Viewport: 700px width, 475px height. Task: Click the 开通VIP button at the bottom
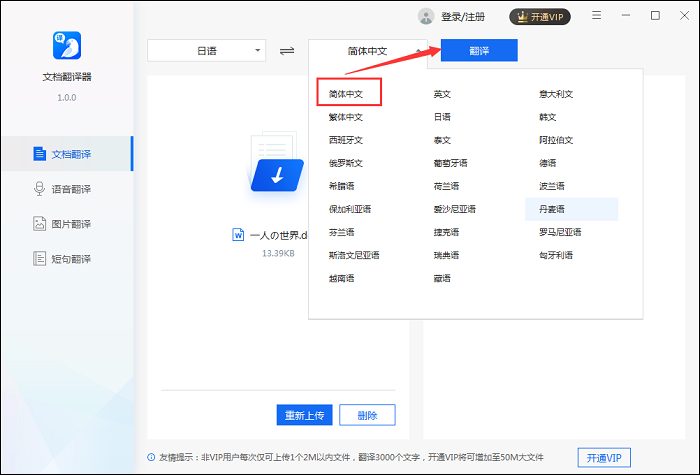[x=604, y=458]
